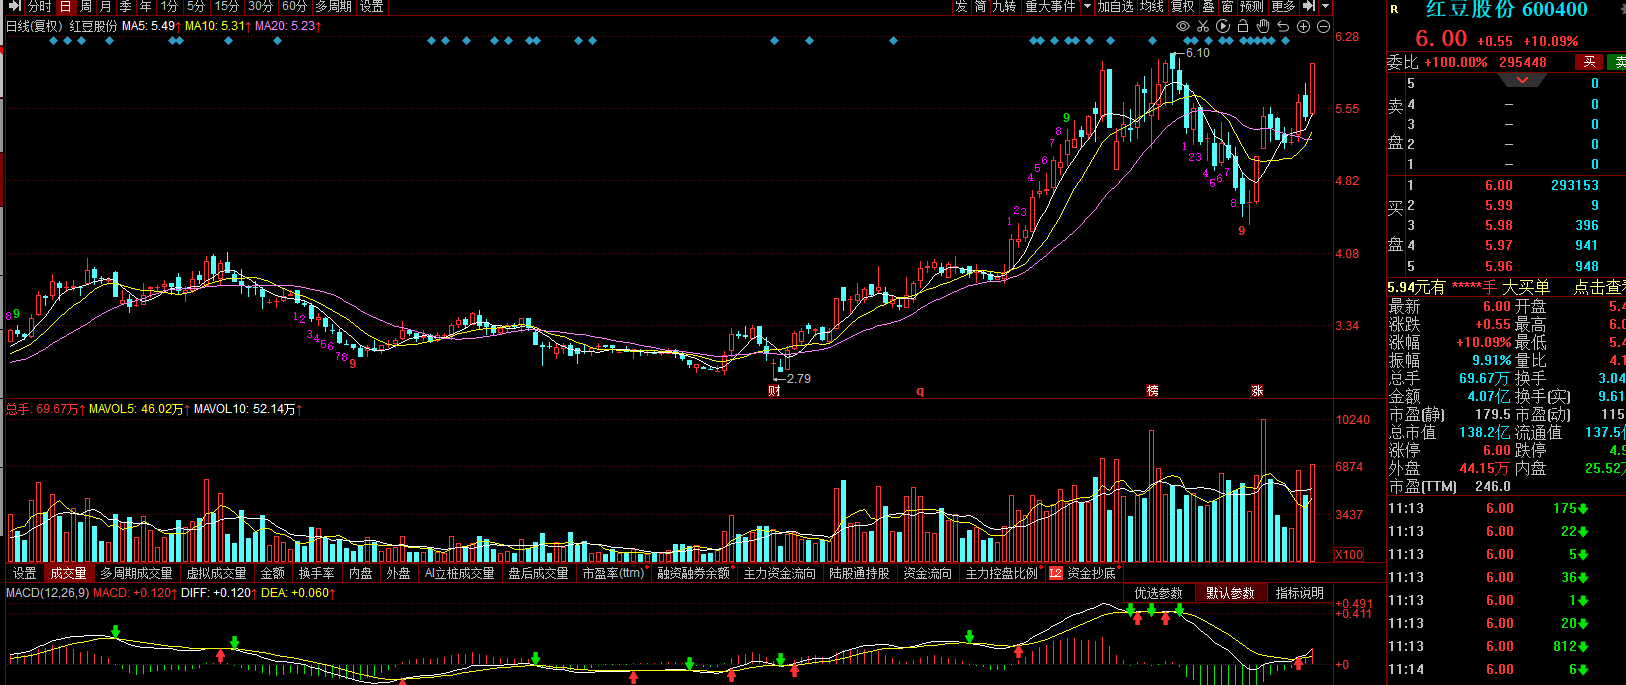The image size is (1626, 685).
Task: Click the circular play replay icon
Action: point(1223,26)
